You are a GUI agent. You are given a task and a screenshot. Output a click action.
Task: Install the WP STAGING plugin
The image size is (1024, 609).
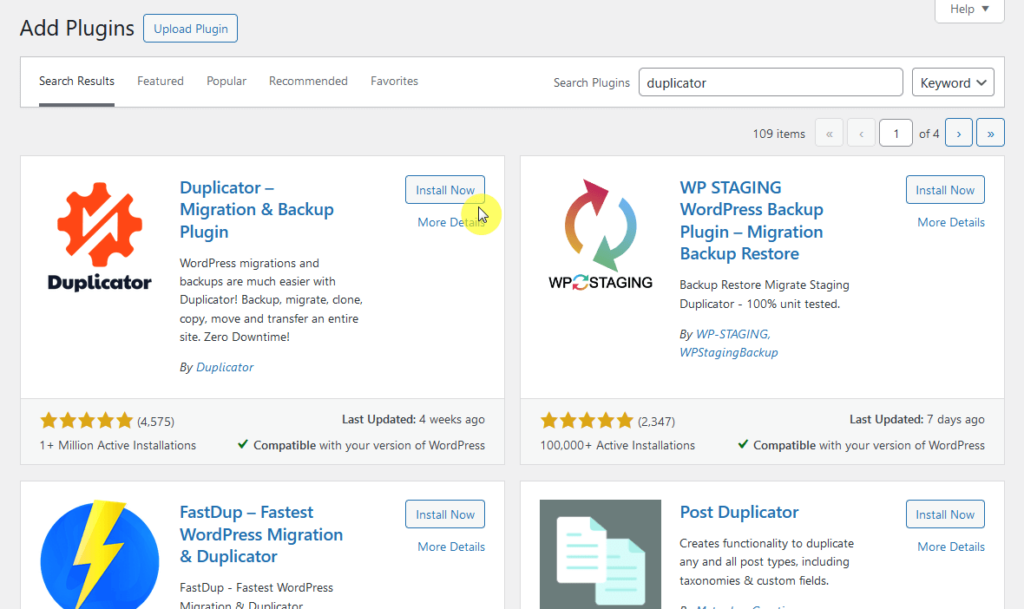[x=945, y=190]
